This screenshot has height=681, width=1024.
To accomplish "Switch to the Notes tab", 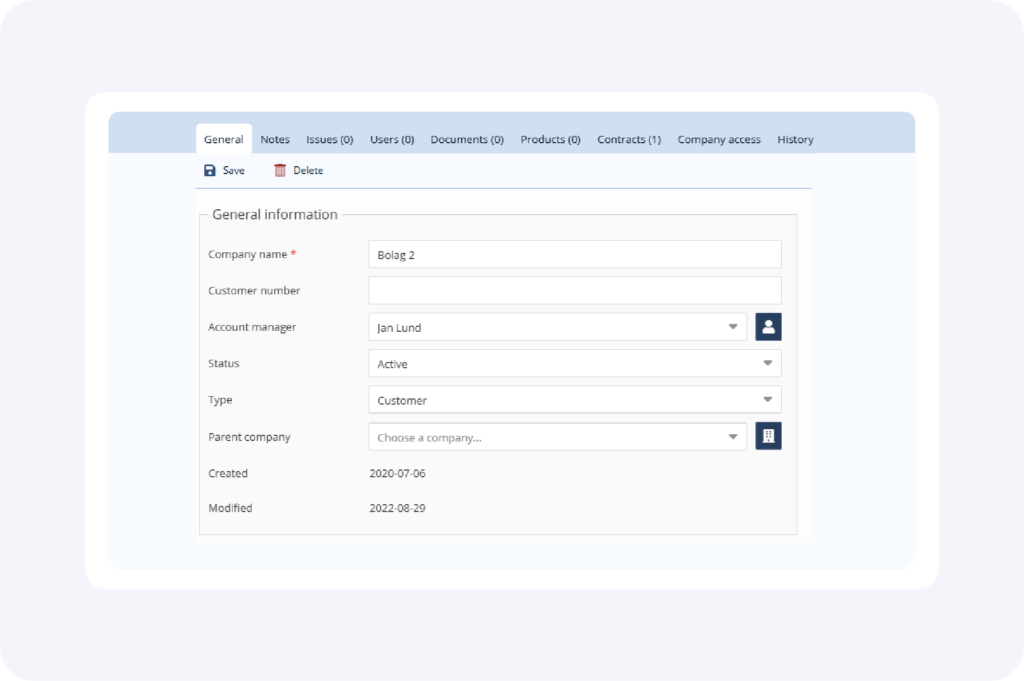I will 275,140.
